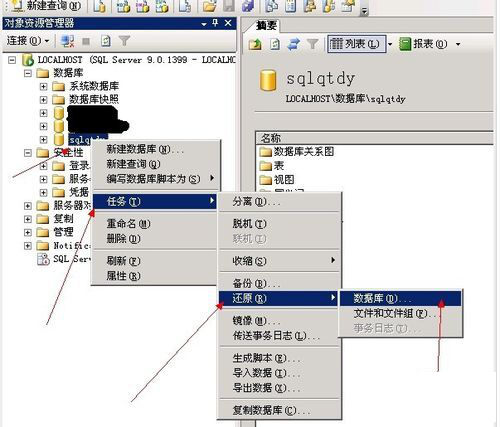Collapse the LOCALHOST server node
Image resolution: width=500 pixels, height=427 pixels.
[x=12, y=60]
